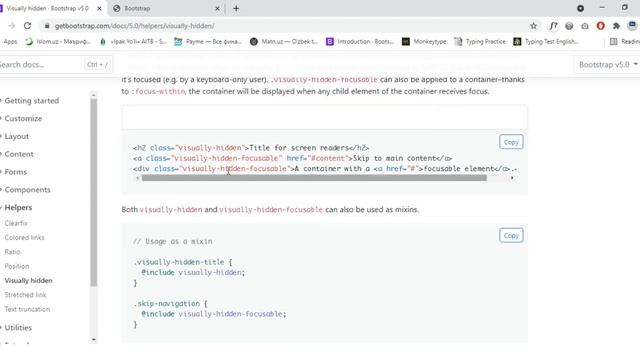Select the Visually hidden sidebar link
640x360 pixels.
[28, 280]
